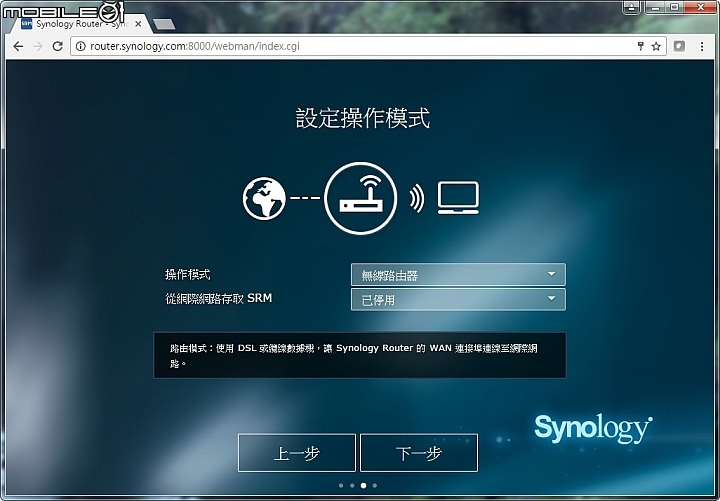
Task: Reload the page with the refresh icon
Action: tap(57, 46)
